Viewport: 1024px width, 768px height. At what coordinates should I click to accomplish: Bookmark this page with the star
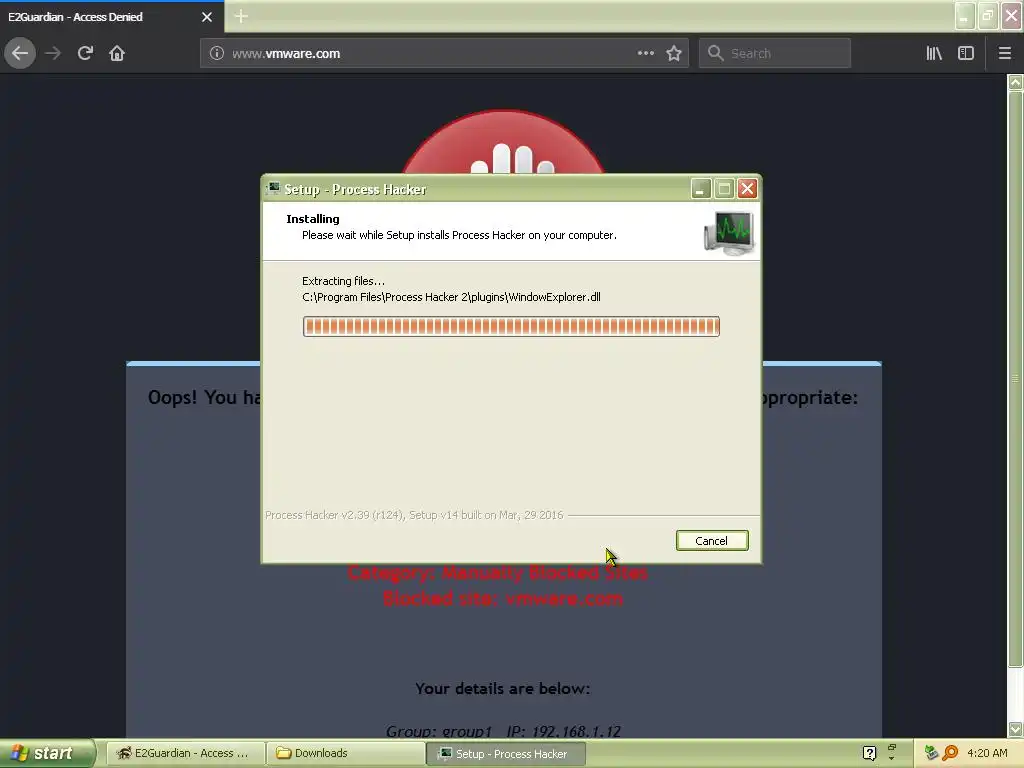[x=674, y=53]
